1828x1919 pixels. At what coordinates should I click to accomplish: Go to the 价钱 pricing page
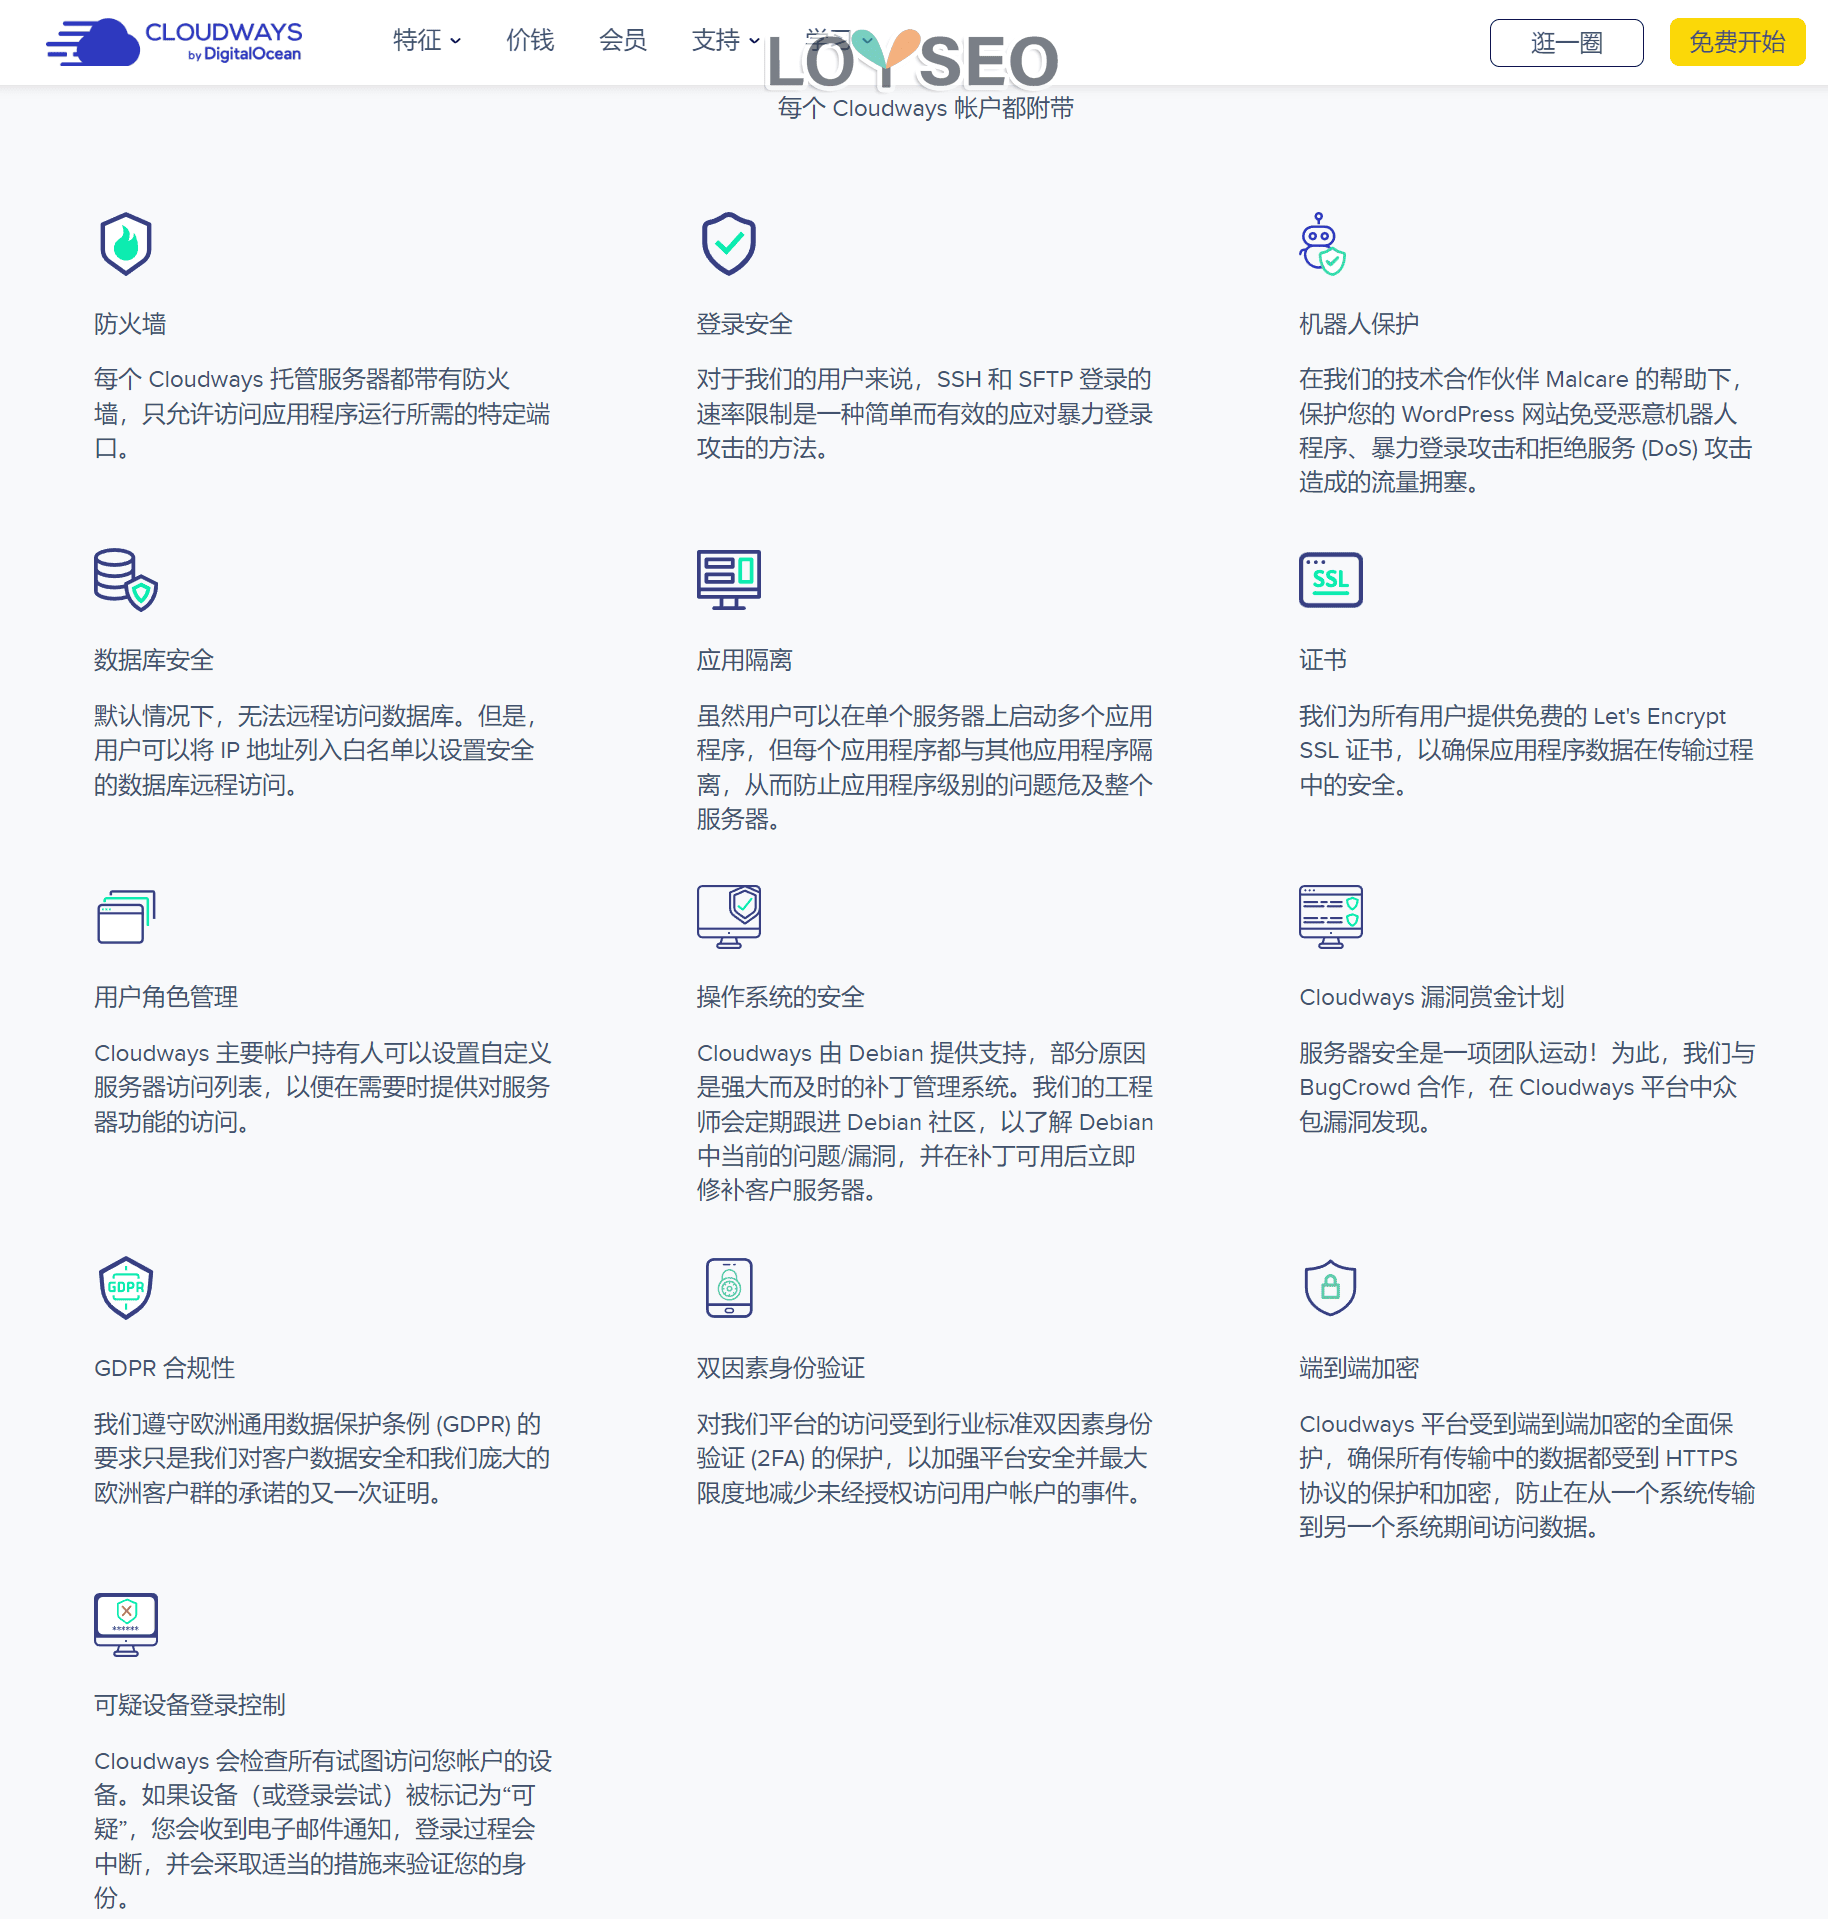530,40
